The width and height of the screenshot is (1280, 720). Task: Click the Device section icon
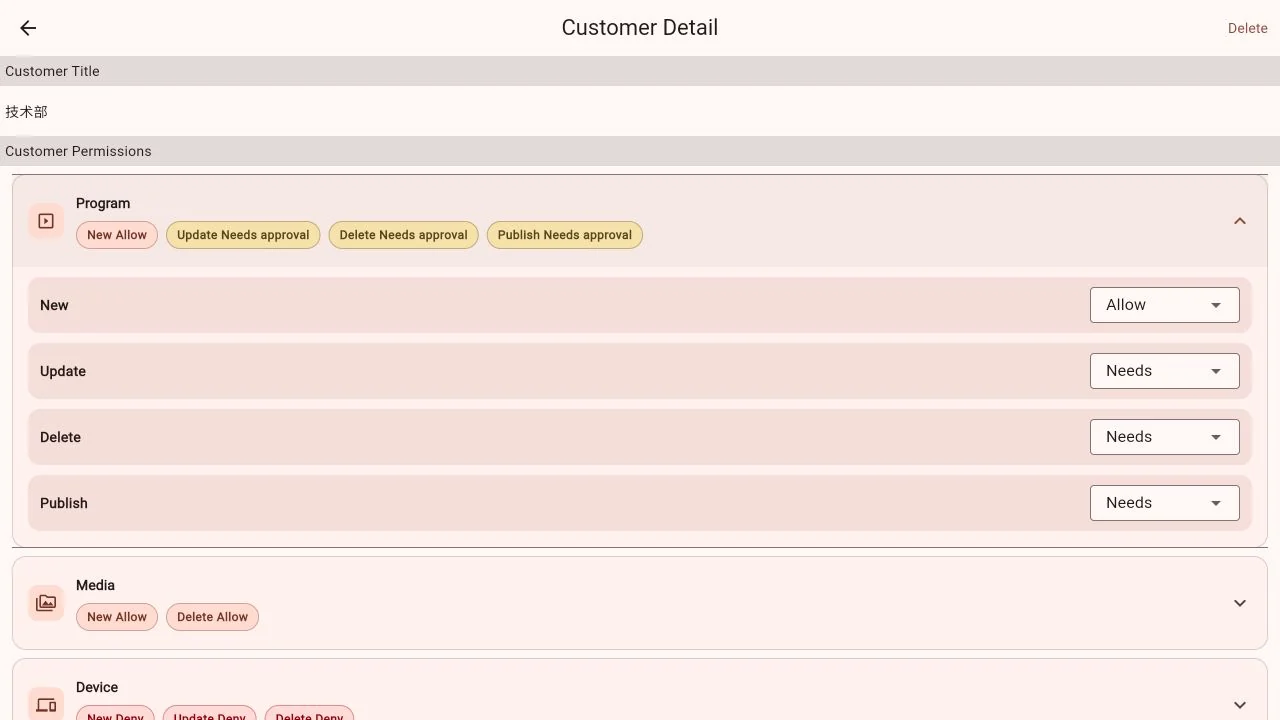point(46,704)
